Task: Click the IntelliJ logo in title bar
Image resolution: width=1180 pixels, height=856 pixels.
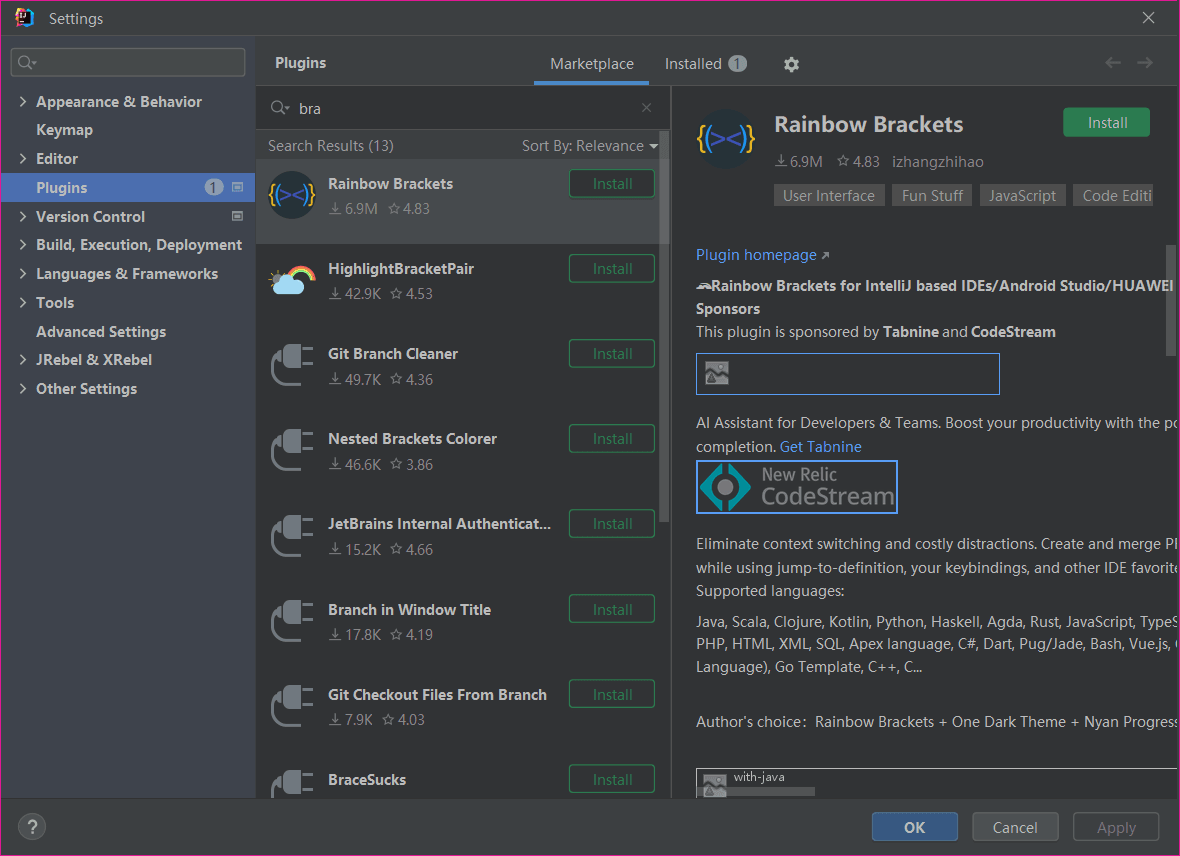Action: click(24, 17)
